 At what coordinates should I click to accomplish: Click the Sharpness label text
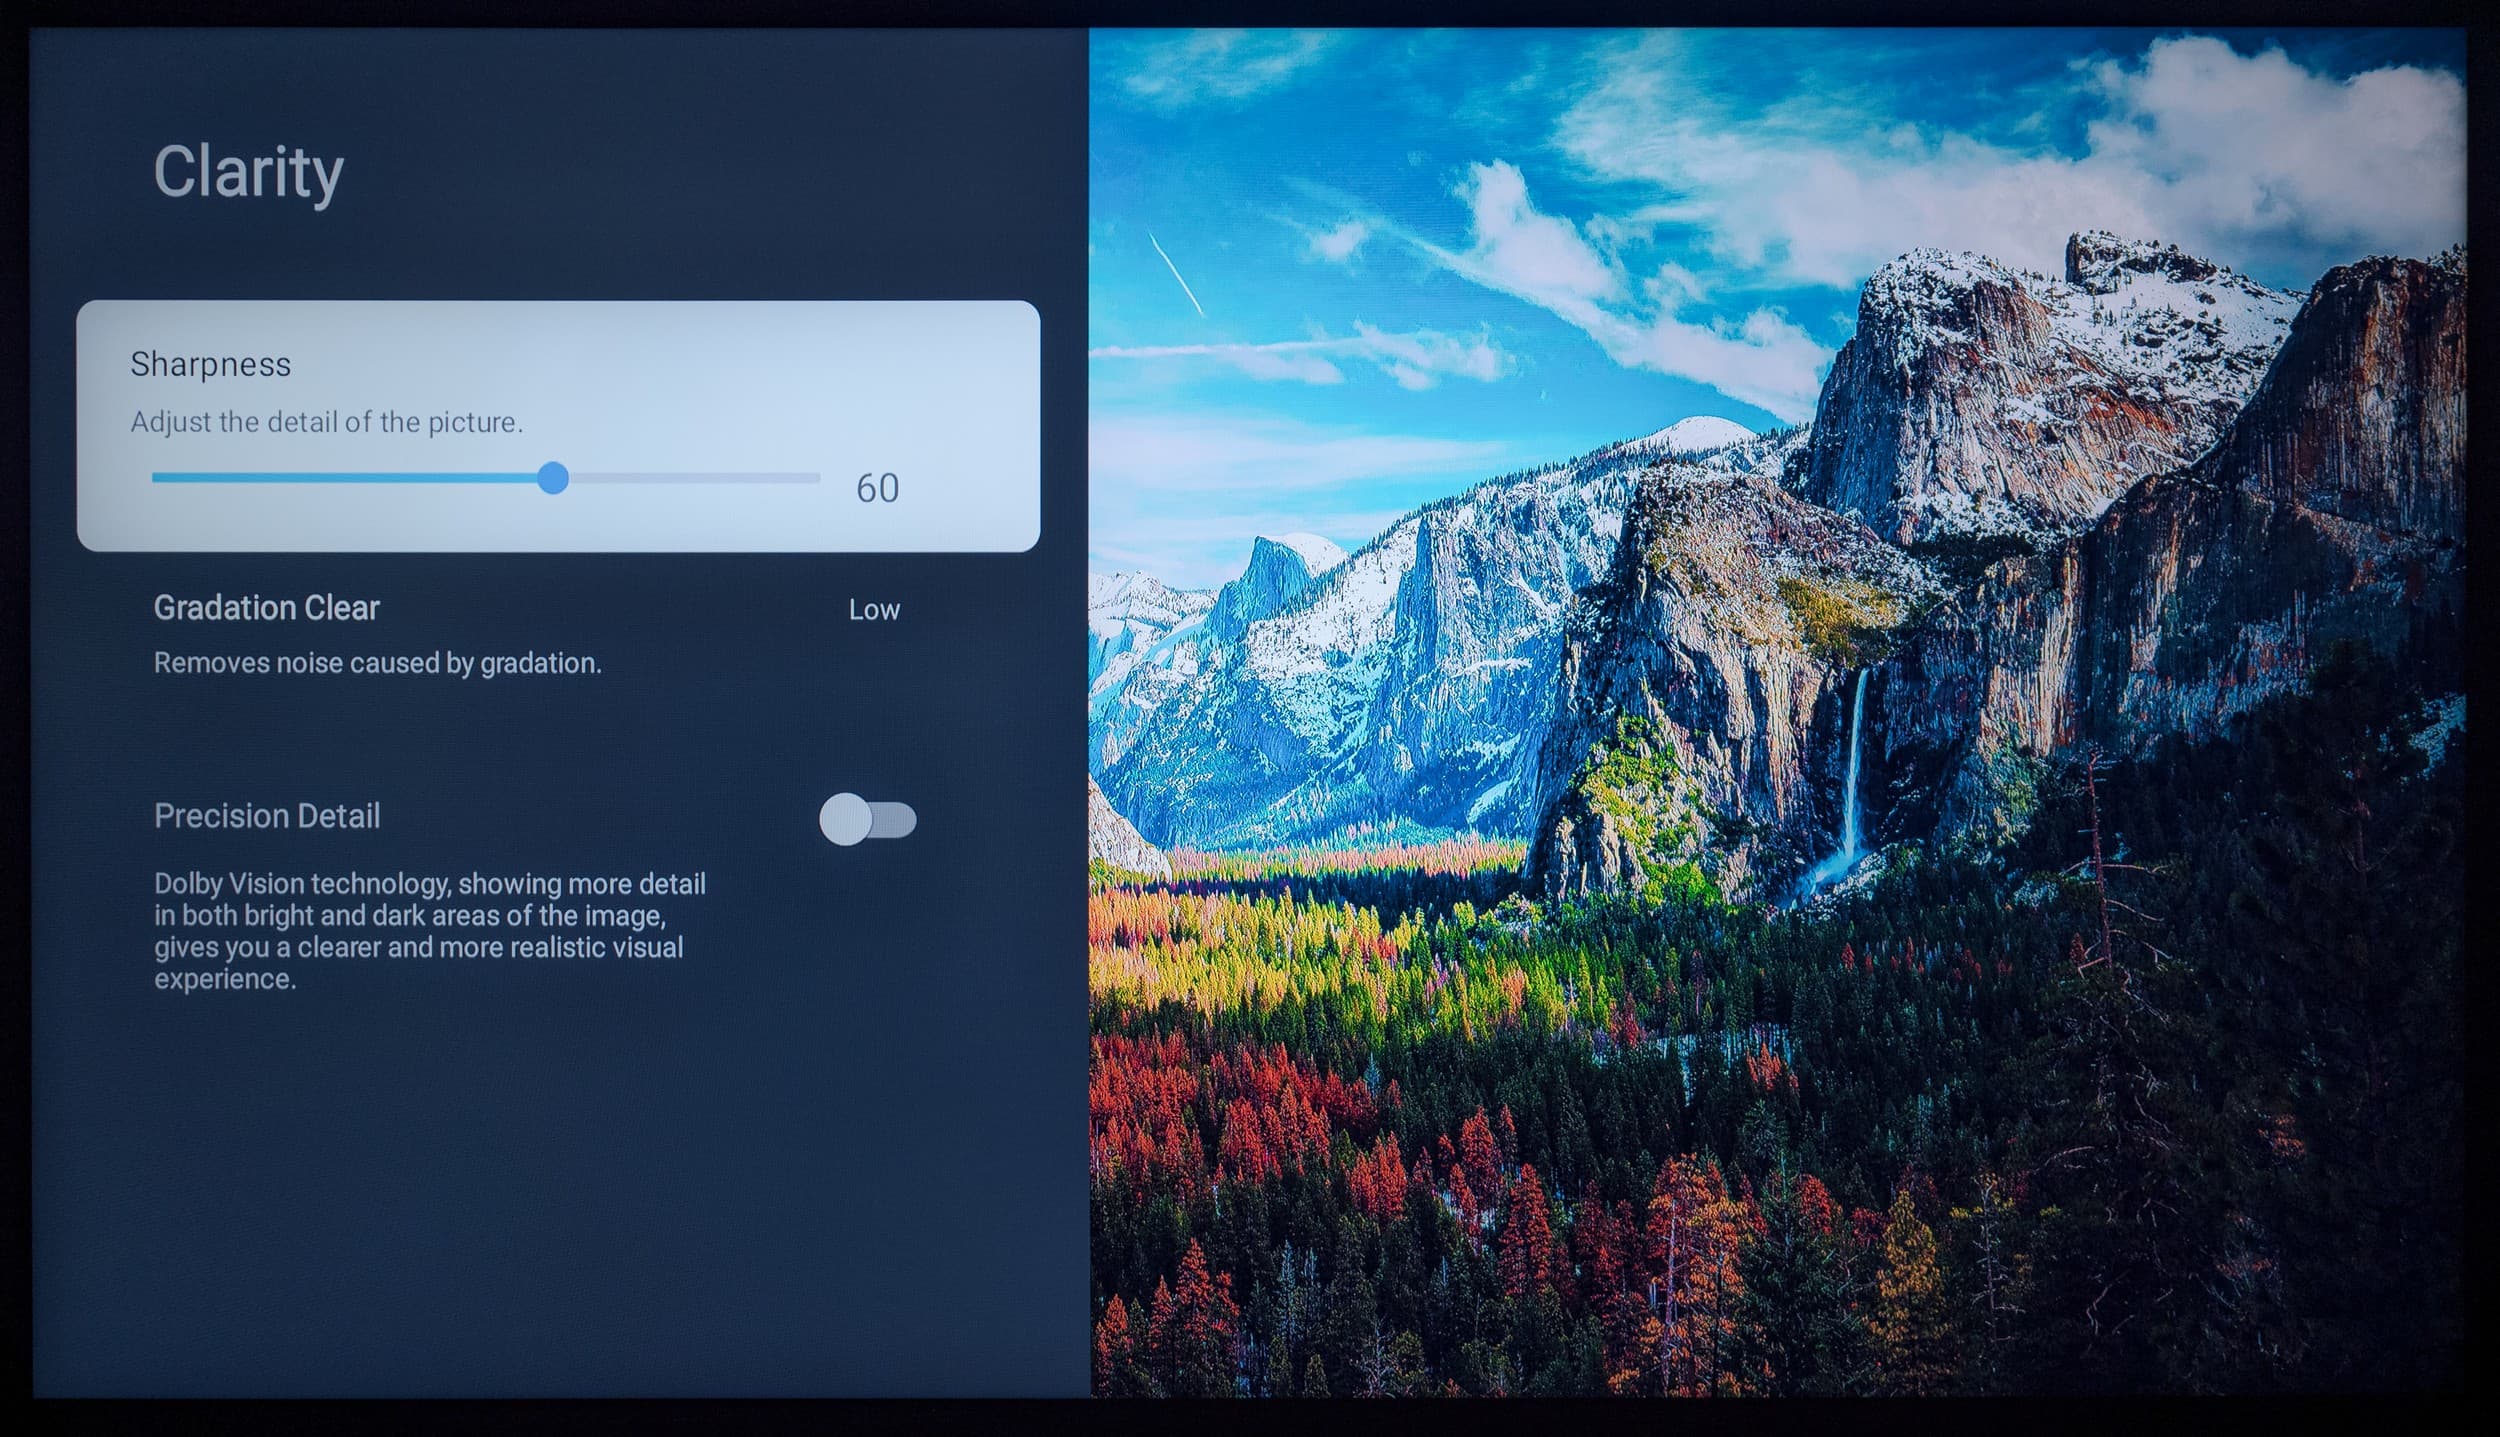(210, 364)
